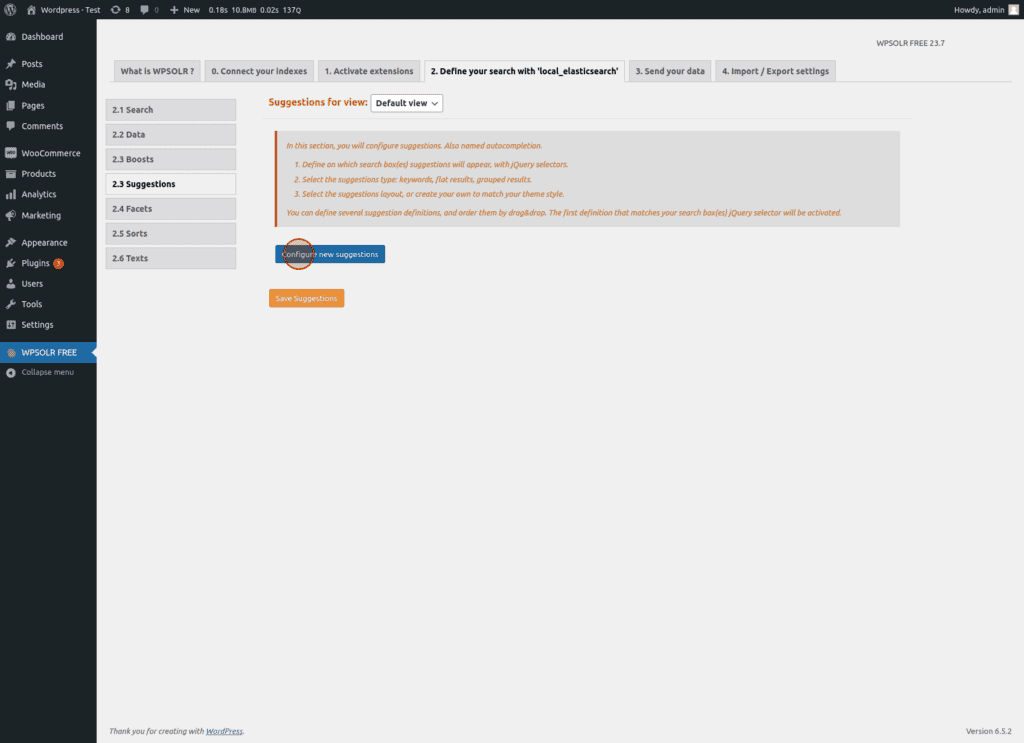
Task: Click the WooCommerce icon in sidebar
Action: click(10, 153)
